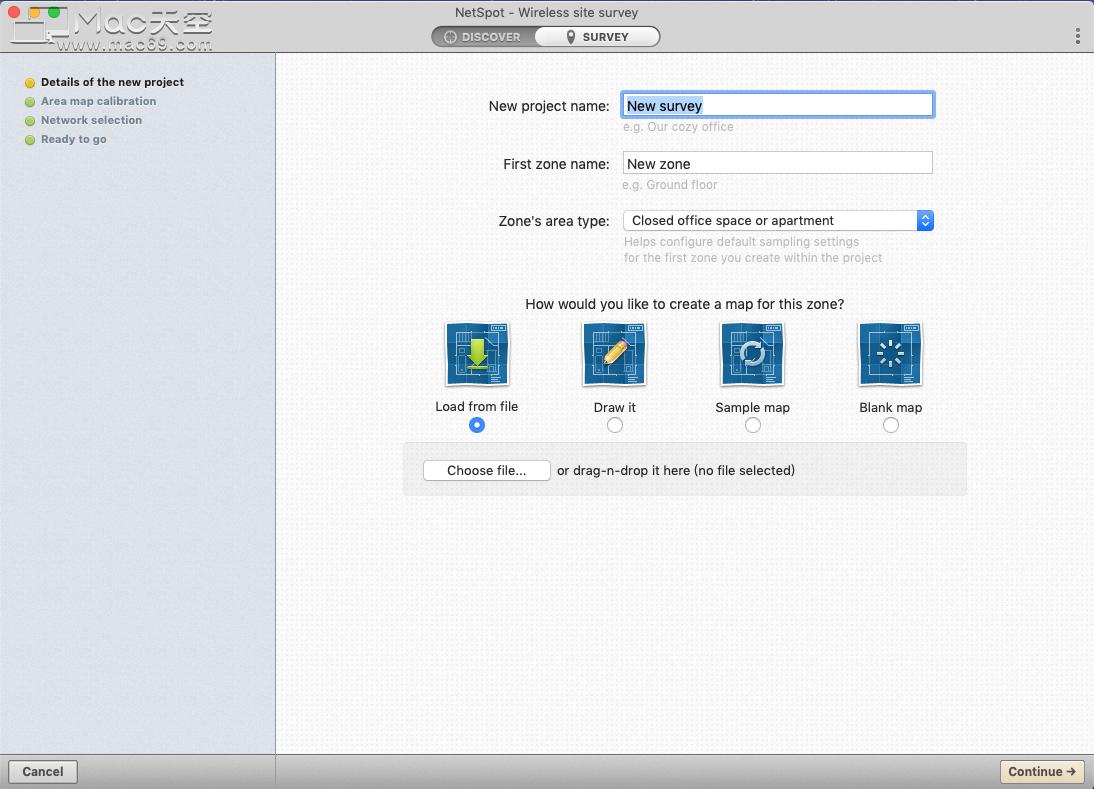
Task: Select the Load from file map icon
Action: 477,354
